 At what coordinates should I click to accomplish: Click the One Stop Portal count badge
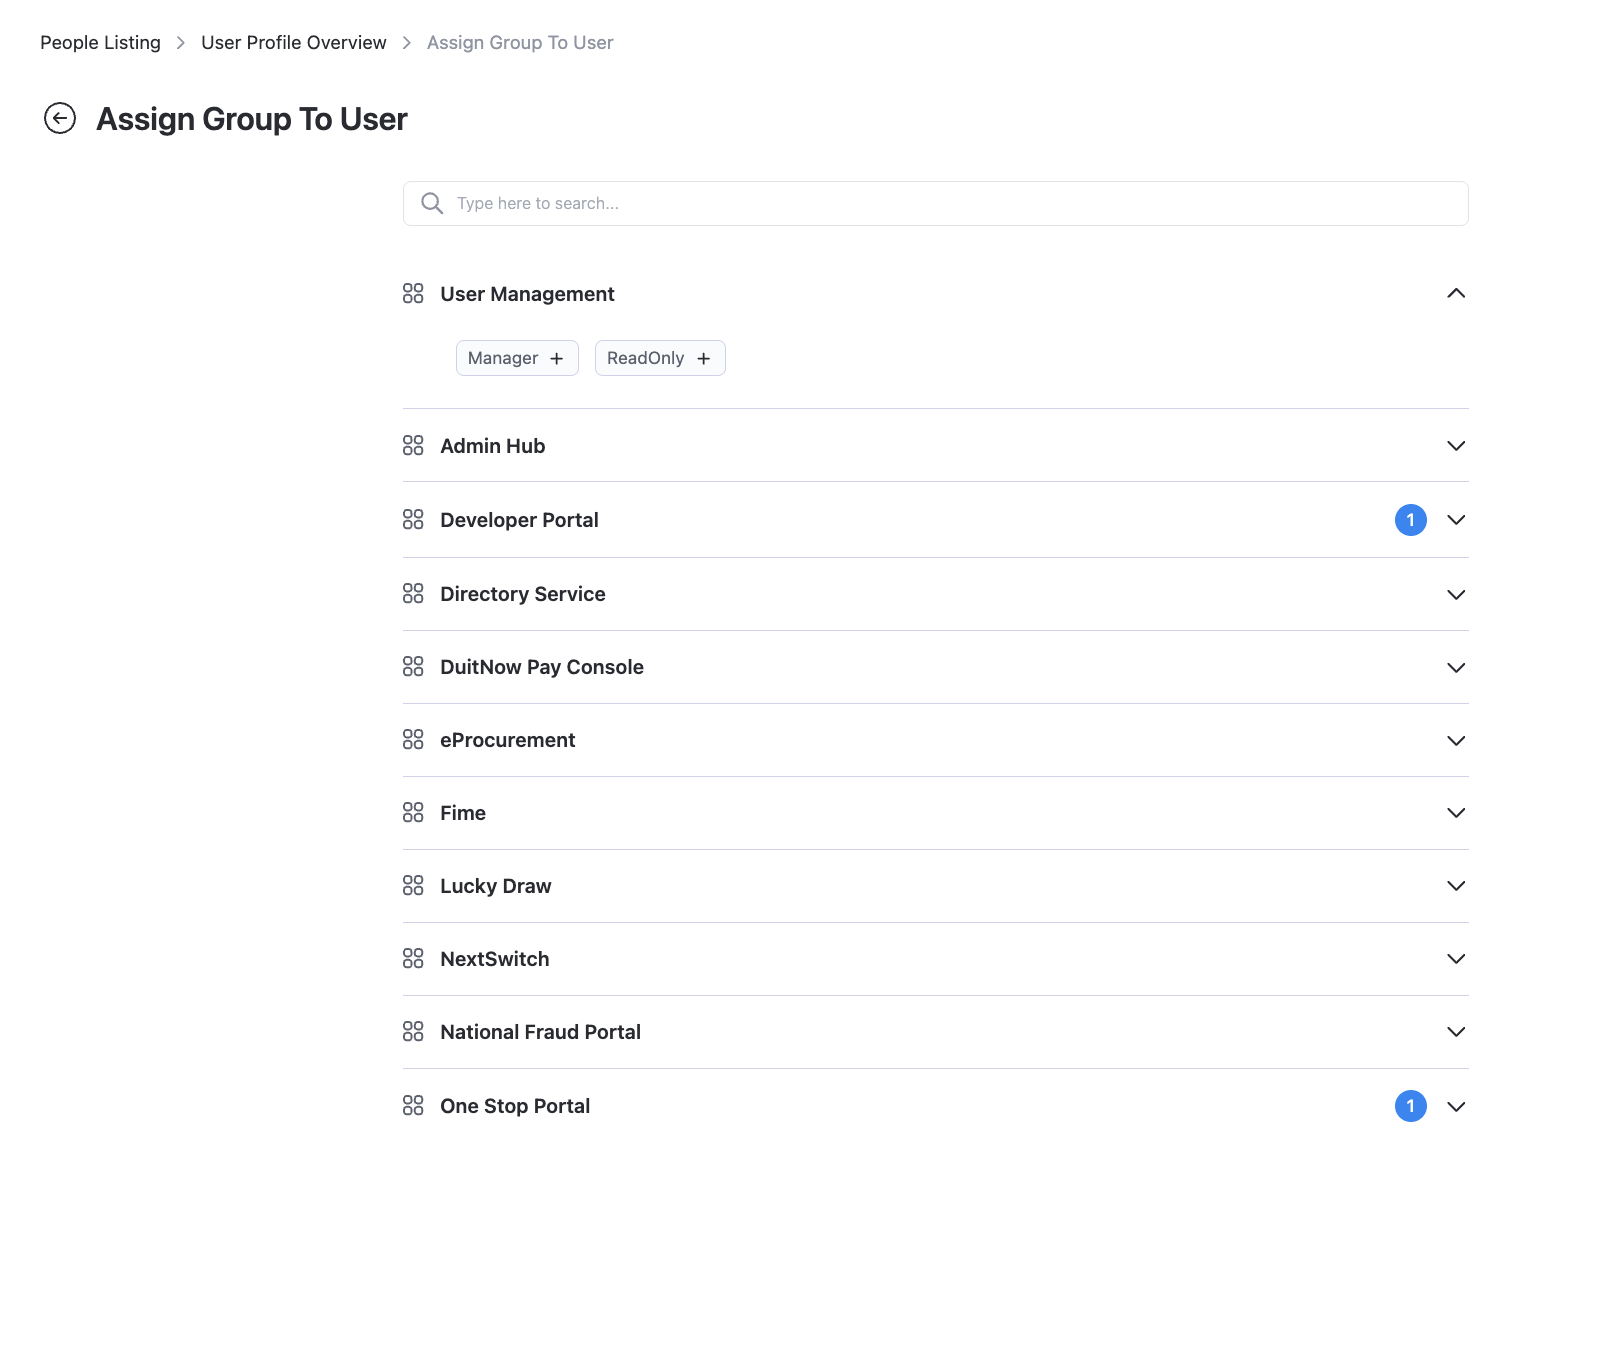click(x=1410, y=1106)
